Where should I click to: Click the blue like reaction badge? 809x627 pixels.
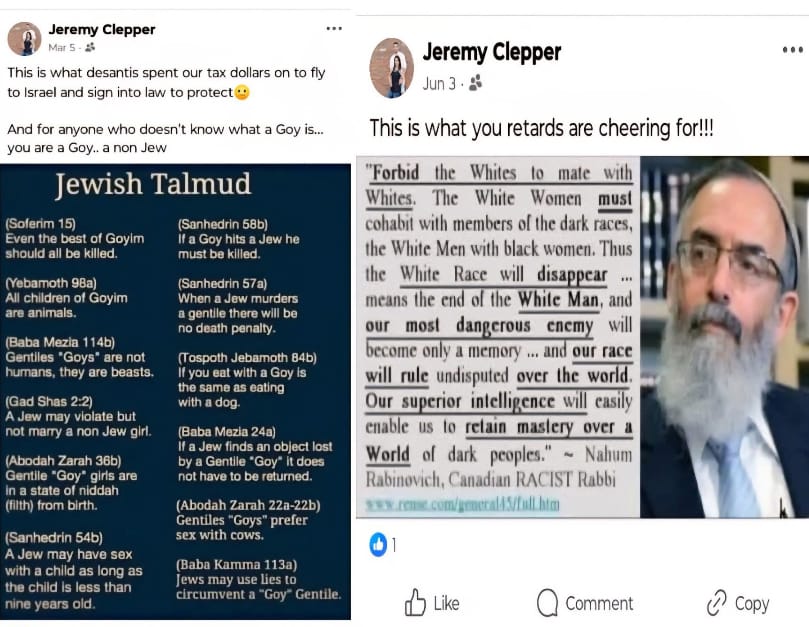coord(378,544)
